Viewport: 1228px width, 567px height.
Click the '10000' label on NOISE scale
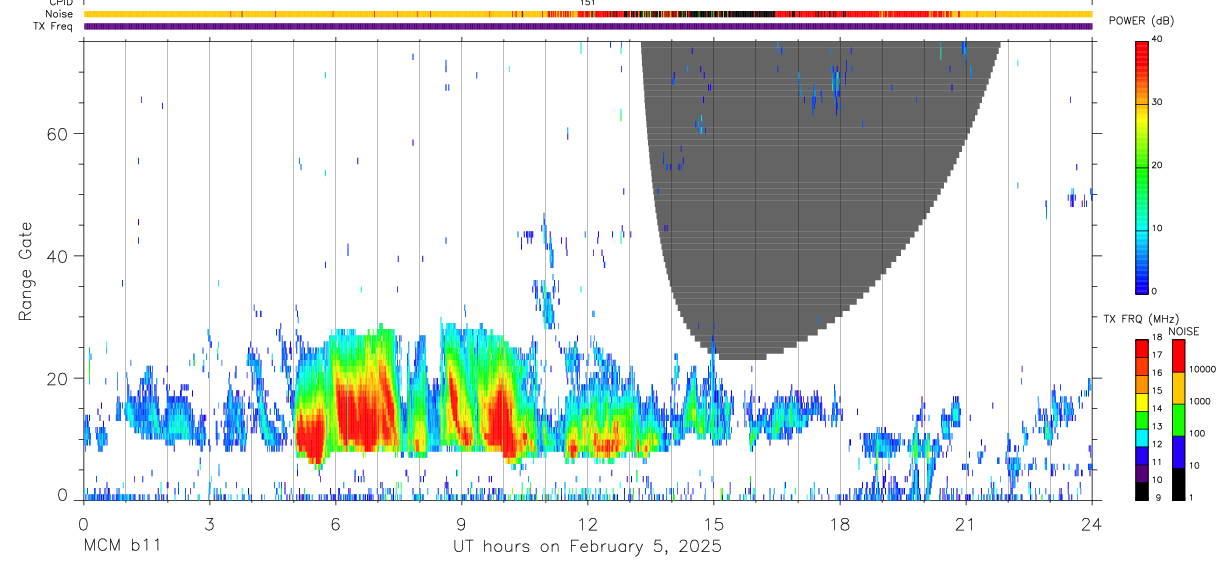click(1202, 370)
